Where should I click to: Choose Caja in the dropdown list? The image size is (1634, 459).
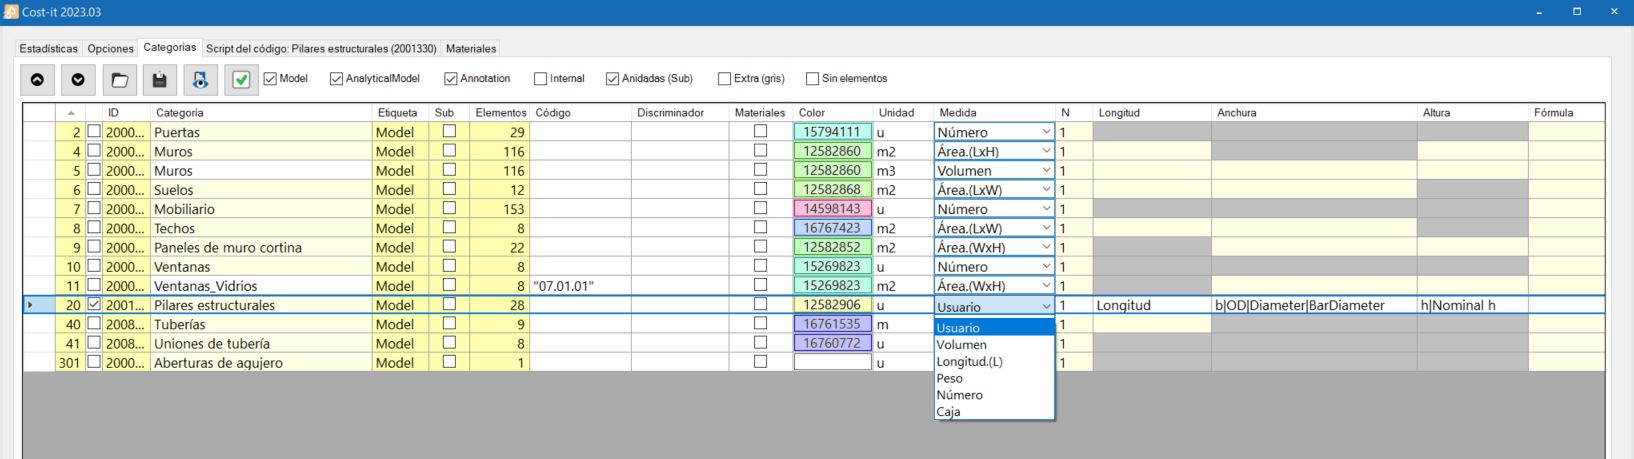point(994,412)
